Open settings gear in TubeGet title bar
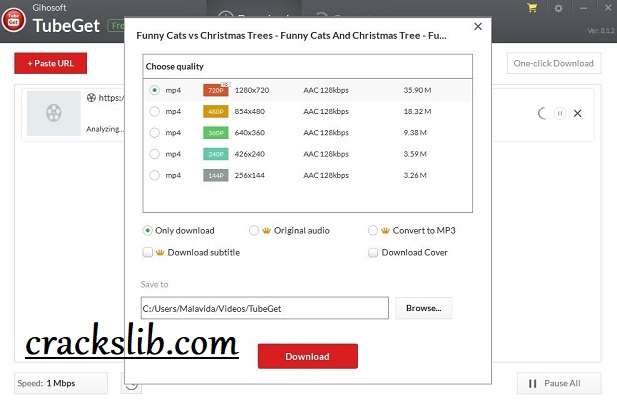Screen dimensions: 617x400 (x=558, y=8)
